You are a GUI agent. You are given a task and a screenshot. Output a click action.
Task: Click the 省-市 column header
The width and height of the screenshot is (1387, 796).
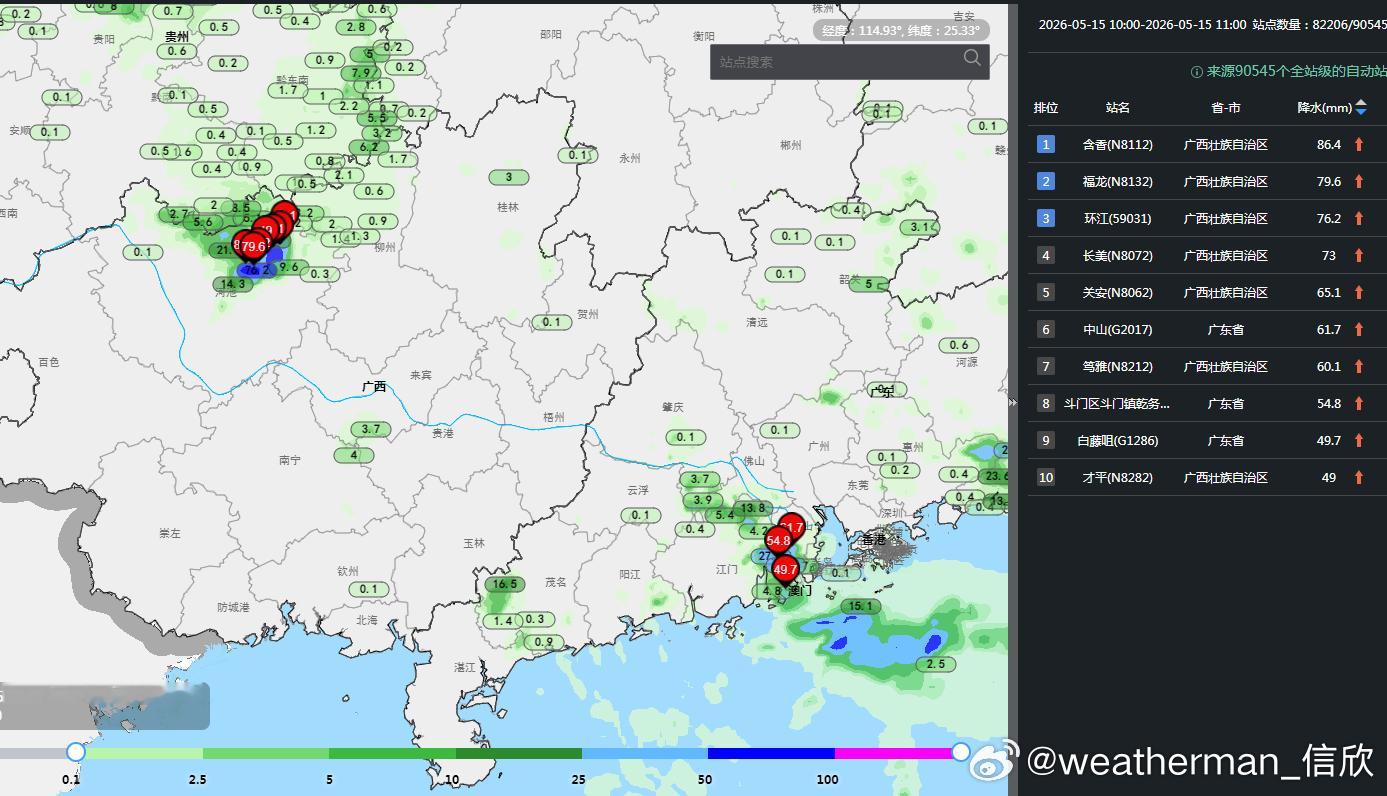(x=1226, y=108)
